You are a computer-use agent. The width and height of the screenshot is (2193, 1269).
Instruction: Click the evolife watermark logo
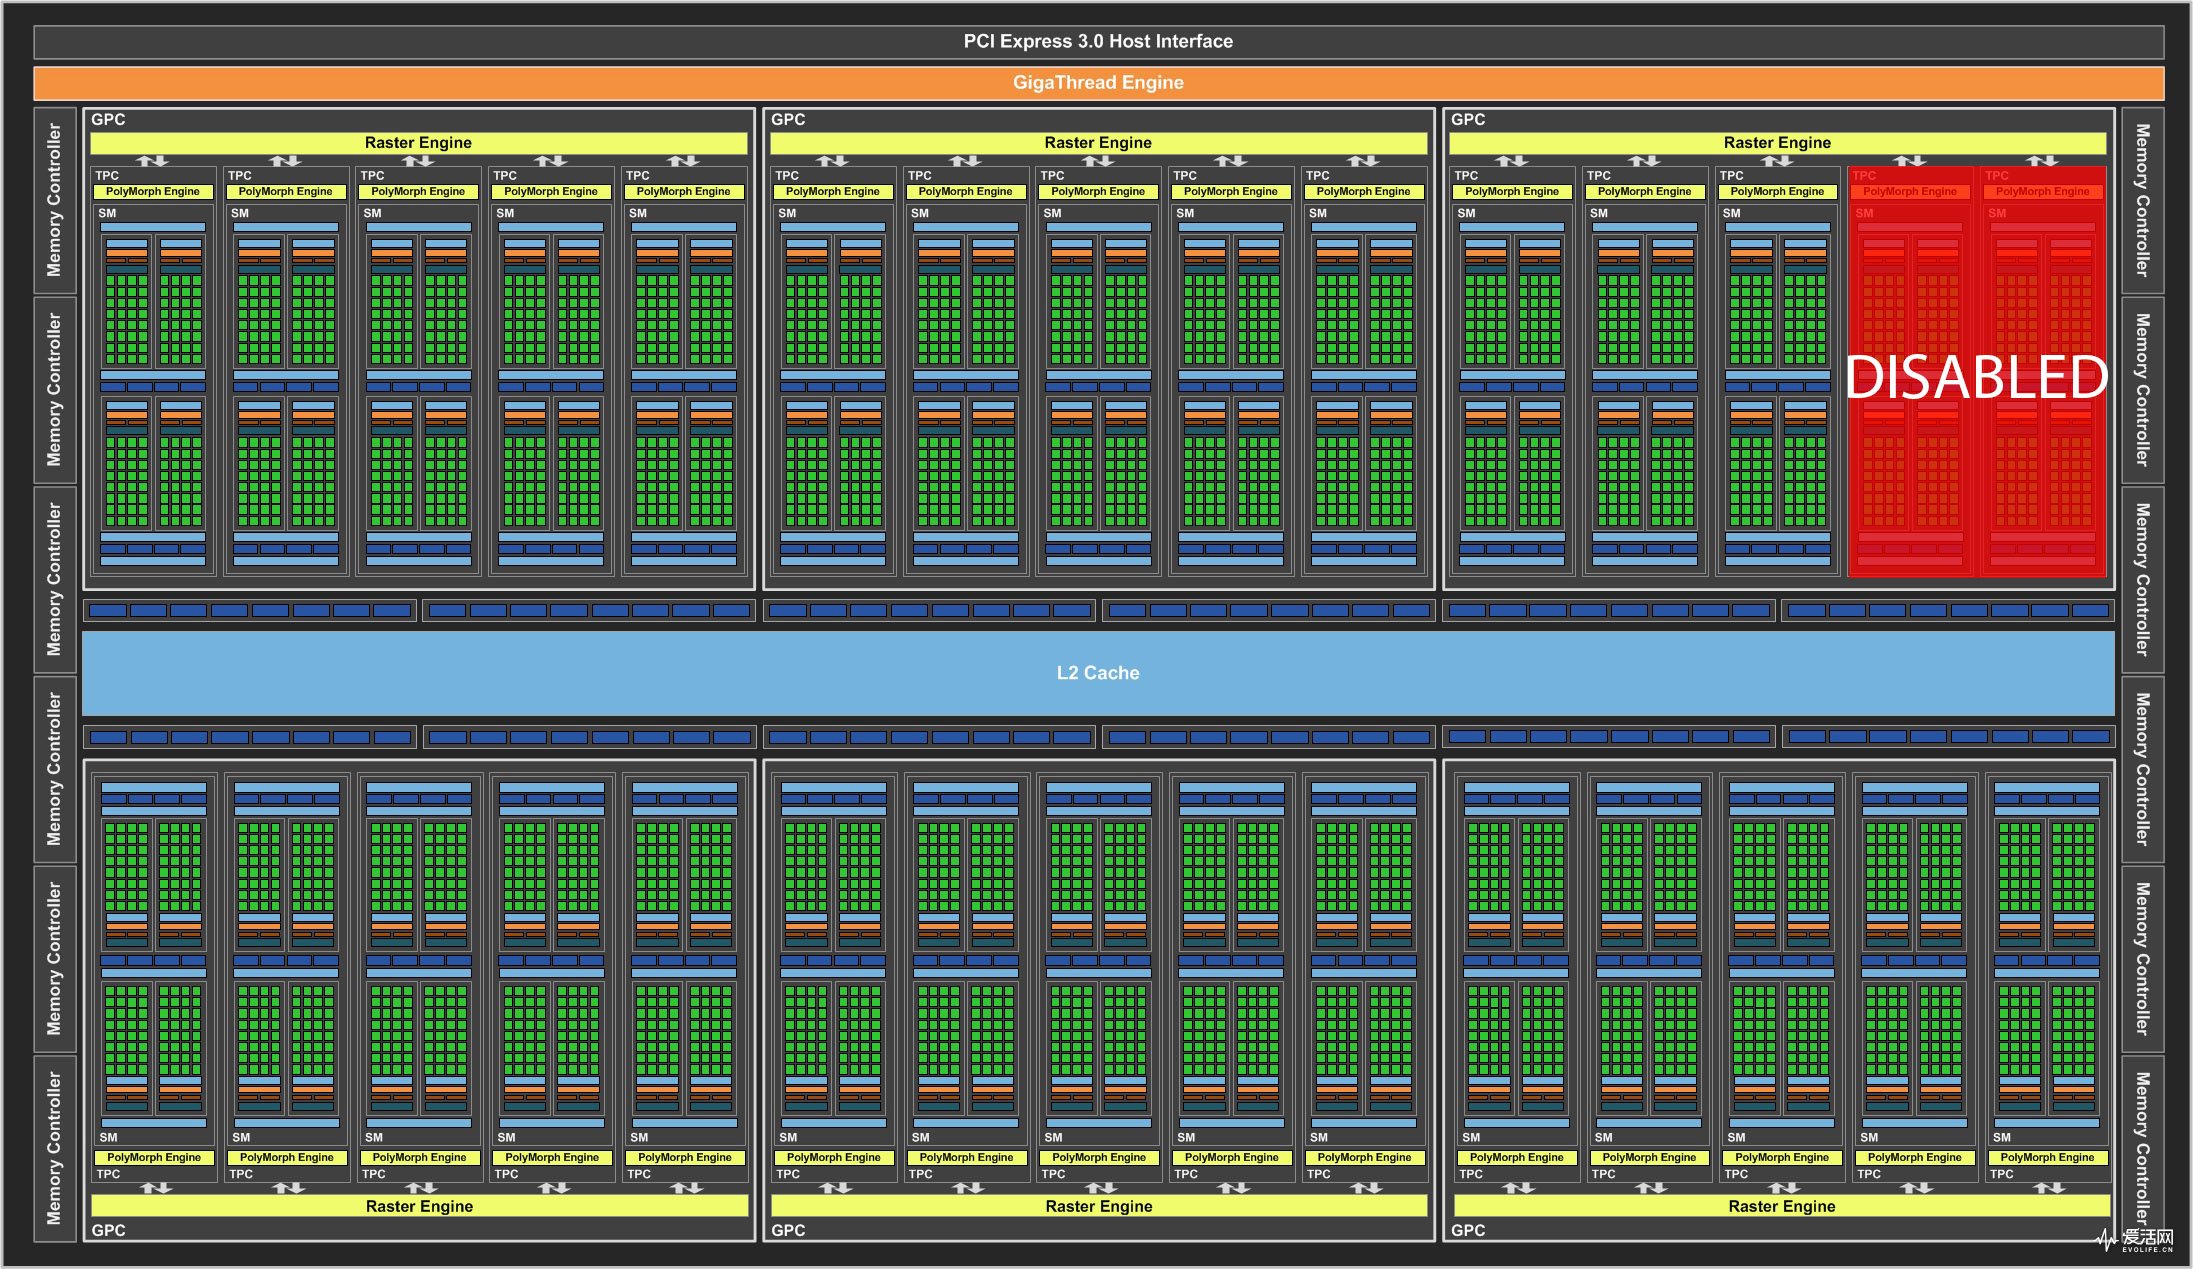2136,1240
